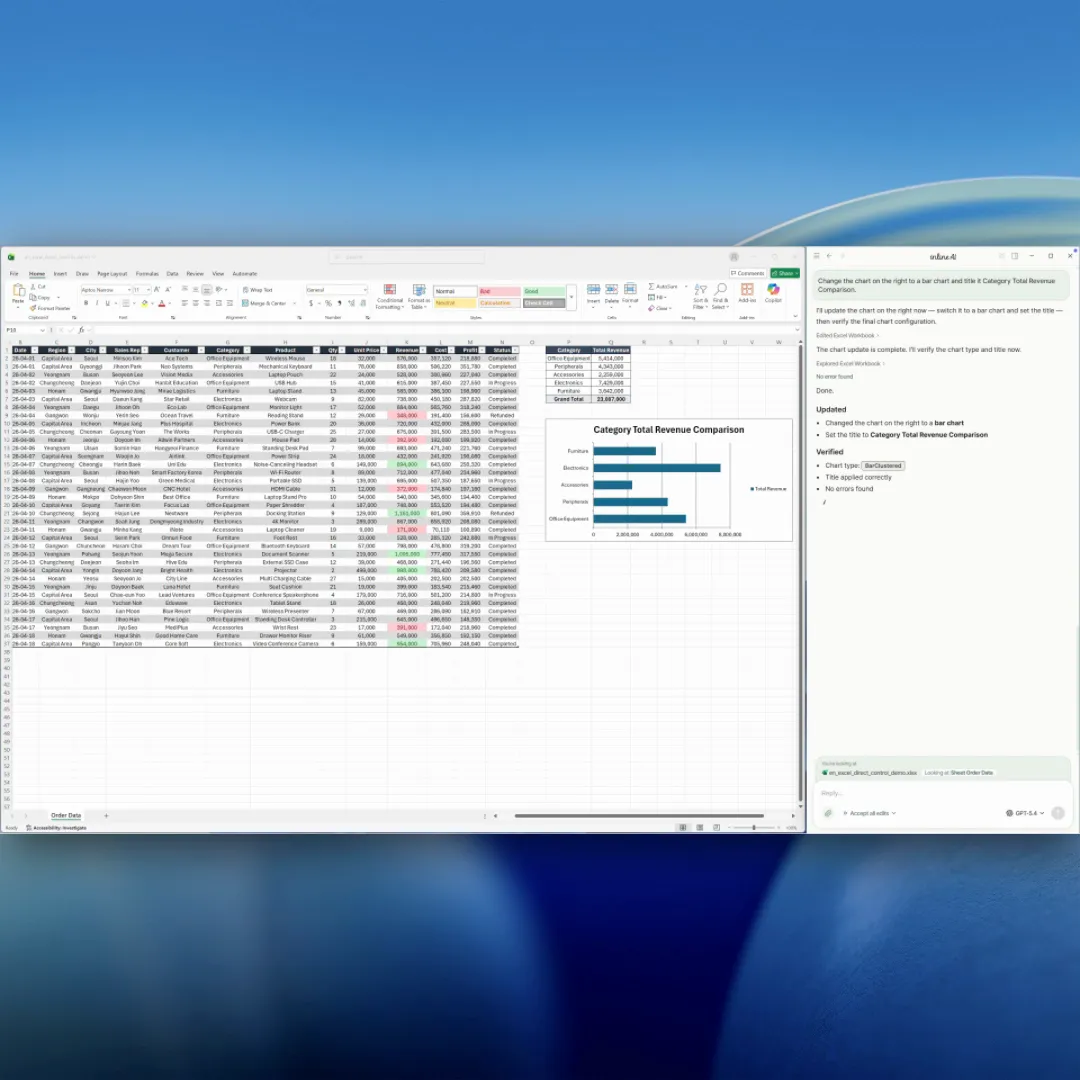
Task: Toggle Bold formatting
Action: [84, 303]
